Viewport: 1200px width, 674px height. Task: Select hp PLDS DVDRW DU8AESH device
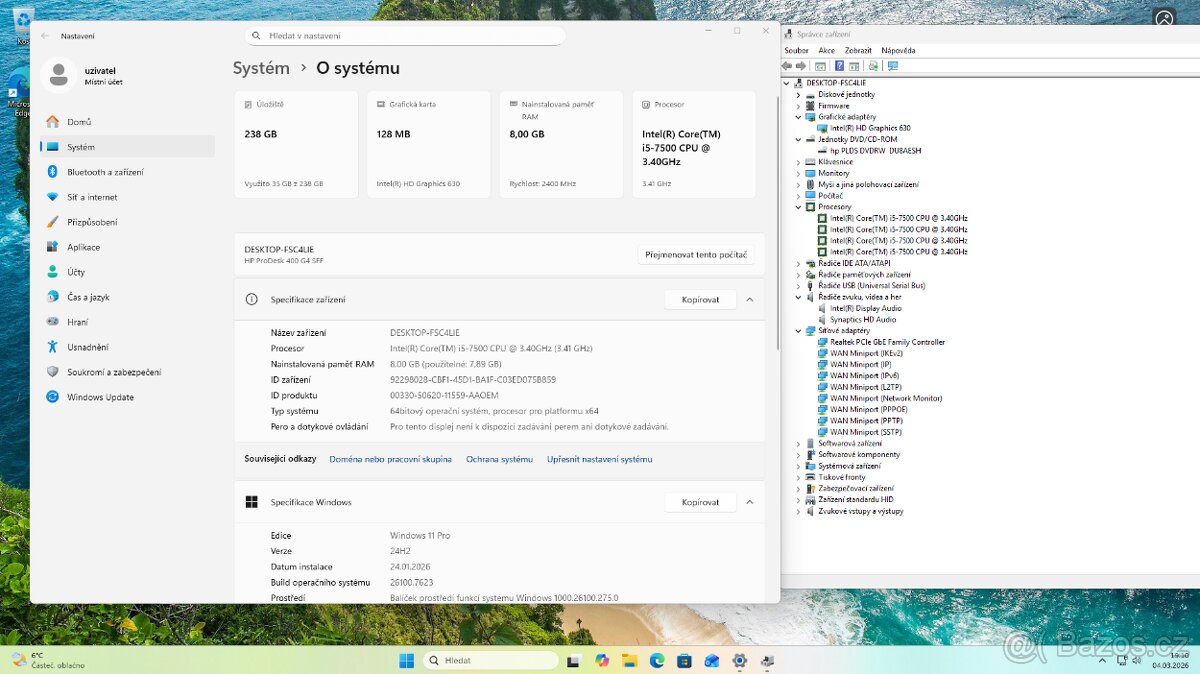(x=875, y=150)
